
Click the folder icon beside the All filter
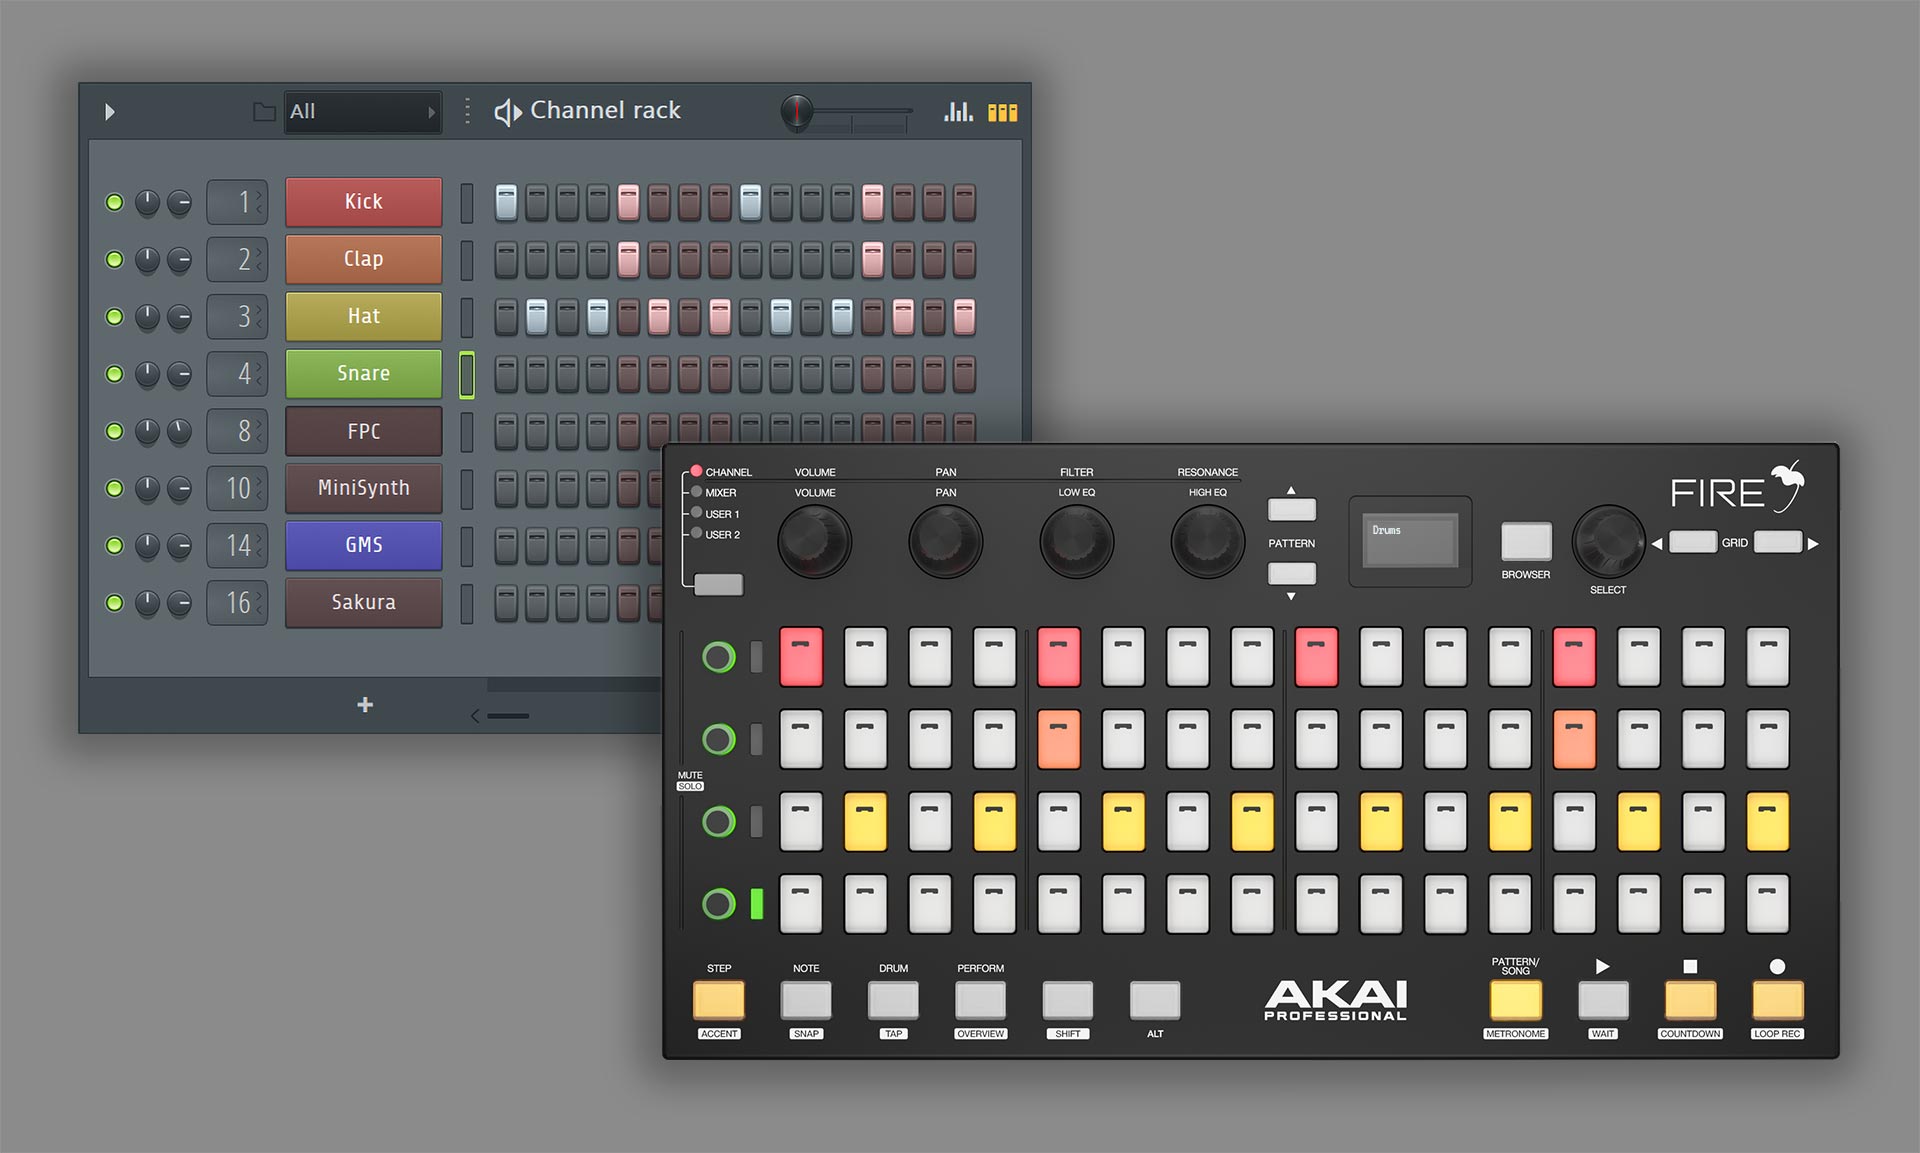pyautogui.click(x=264, y=112)
